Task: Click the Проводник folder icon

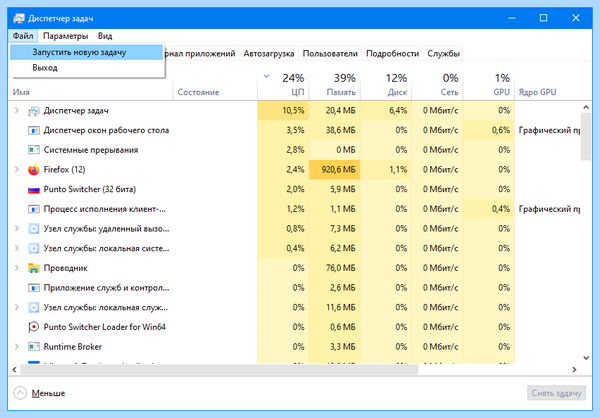Action: click(34, 268)
